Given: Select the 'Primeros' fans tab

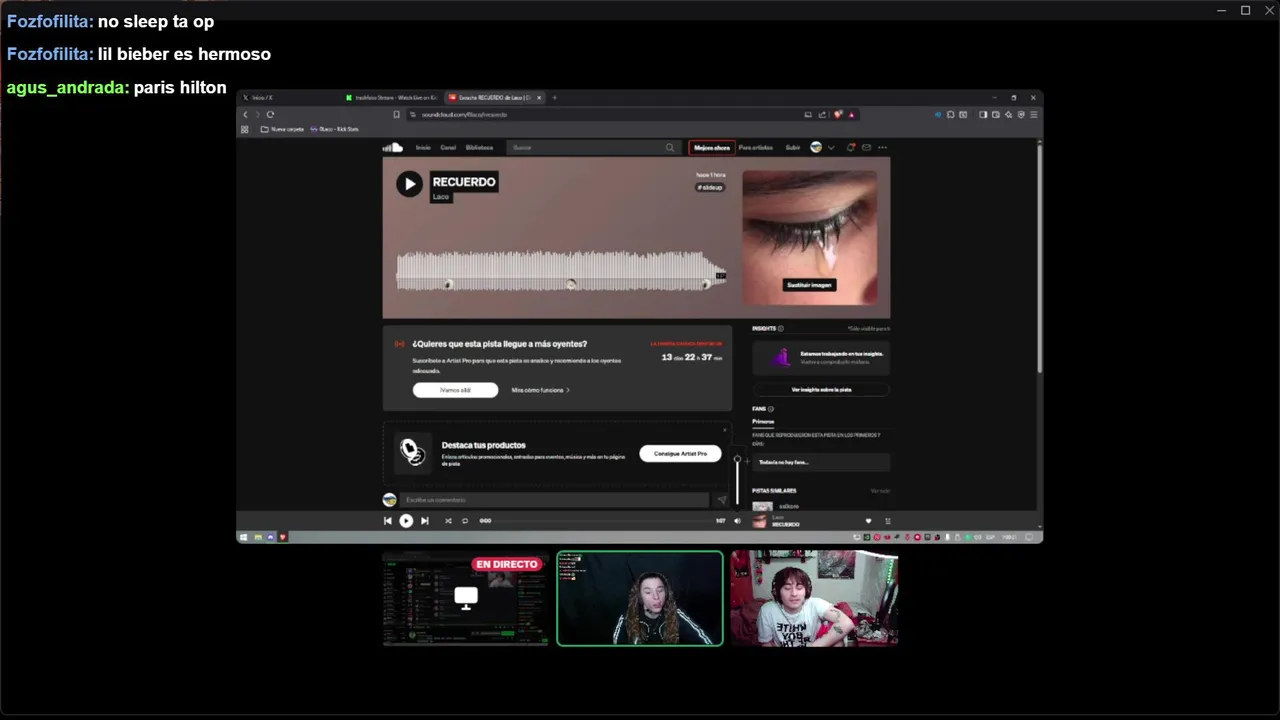Looking at the screenshot, I should click(x=763, y=422).
